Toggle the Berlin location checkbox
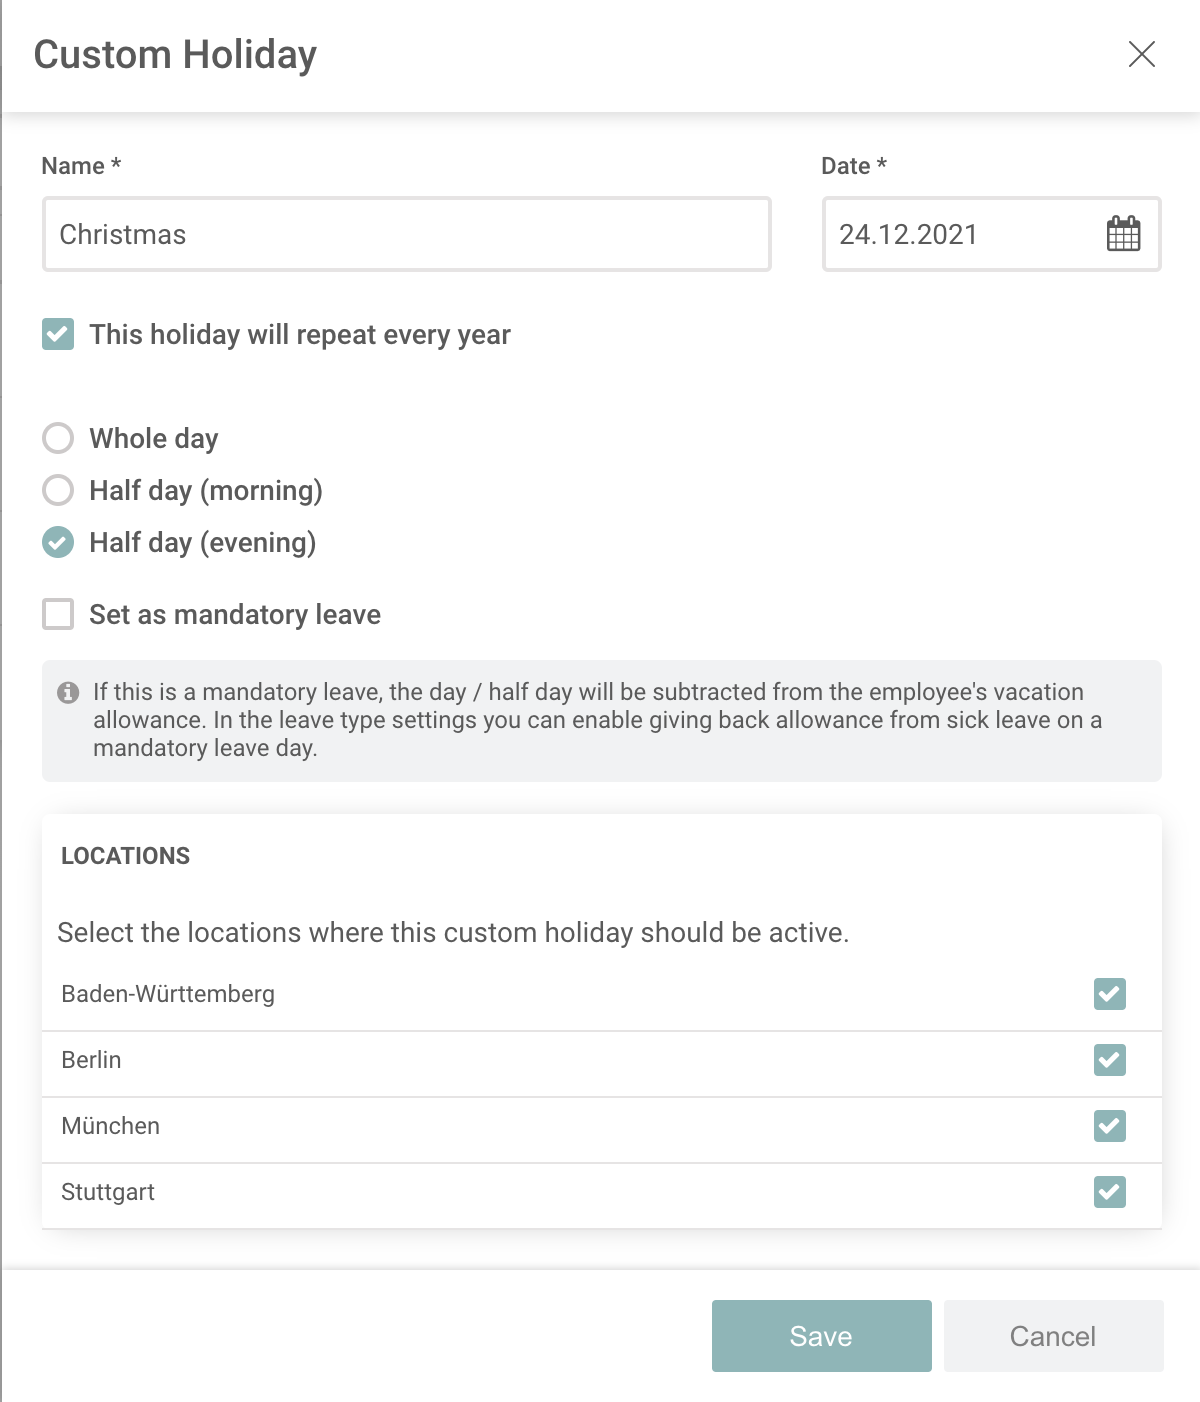The height and width of the screenshot is (1402, 1200). (x=1109, y=1060)
